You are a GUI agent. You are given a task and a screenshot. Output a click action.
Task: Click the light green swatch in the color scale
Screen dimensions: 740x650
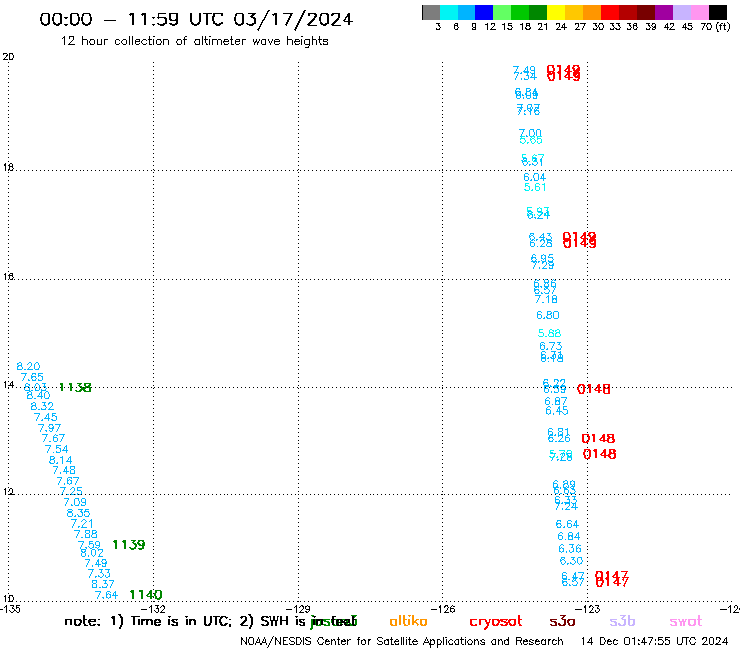pyautogui.click(x=502, y=12)
